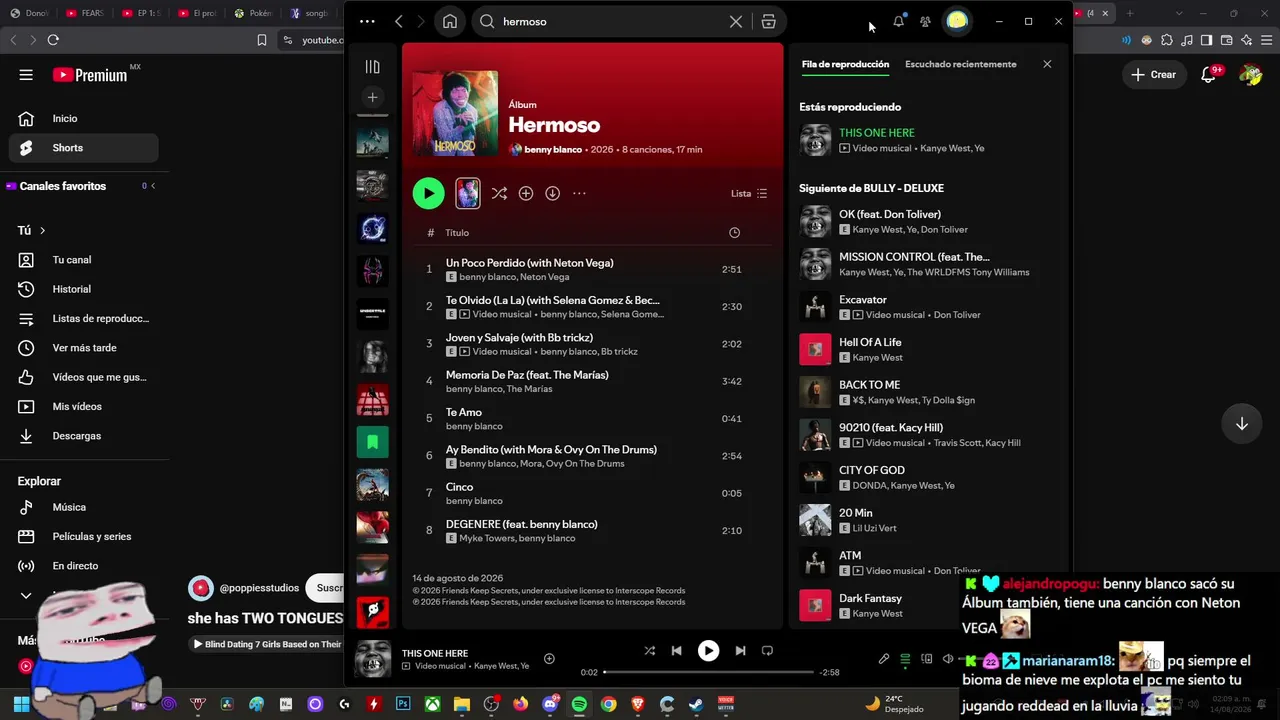Open the now-playing cover in the player bar
1280x720 pixels.
coord(373,659)
